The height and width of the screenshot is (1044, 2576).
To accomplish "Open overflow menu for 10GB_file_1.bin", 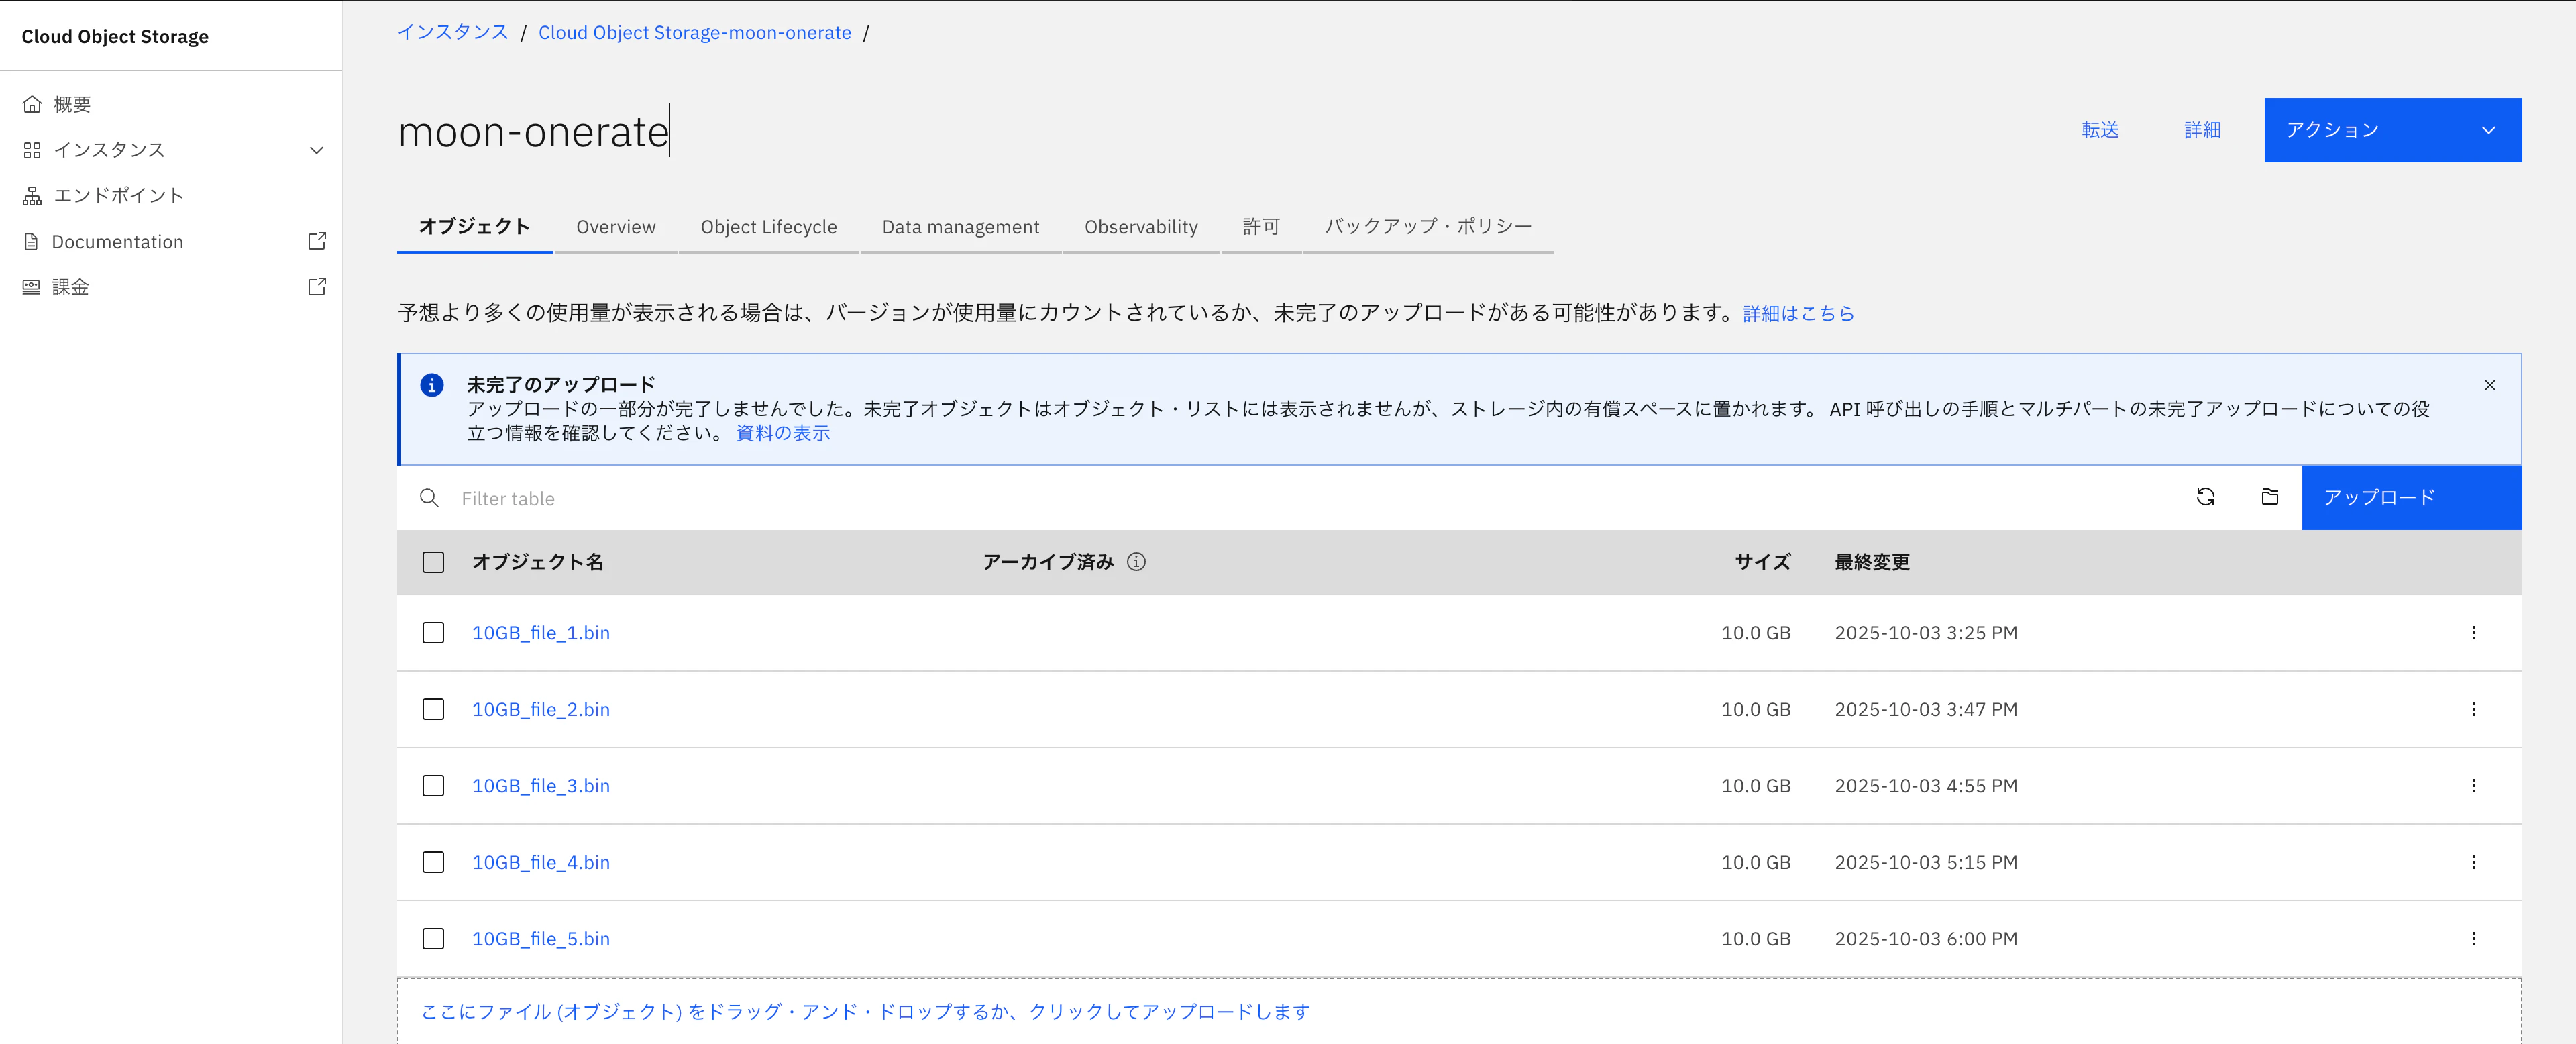I will 2474,633.
